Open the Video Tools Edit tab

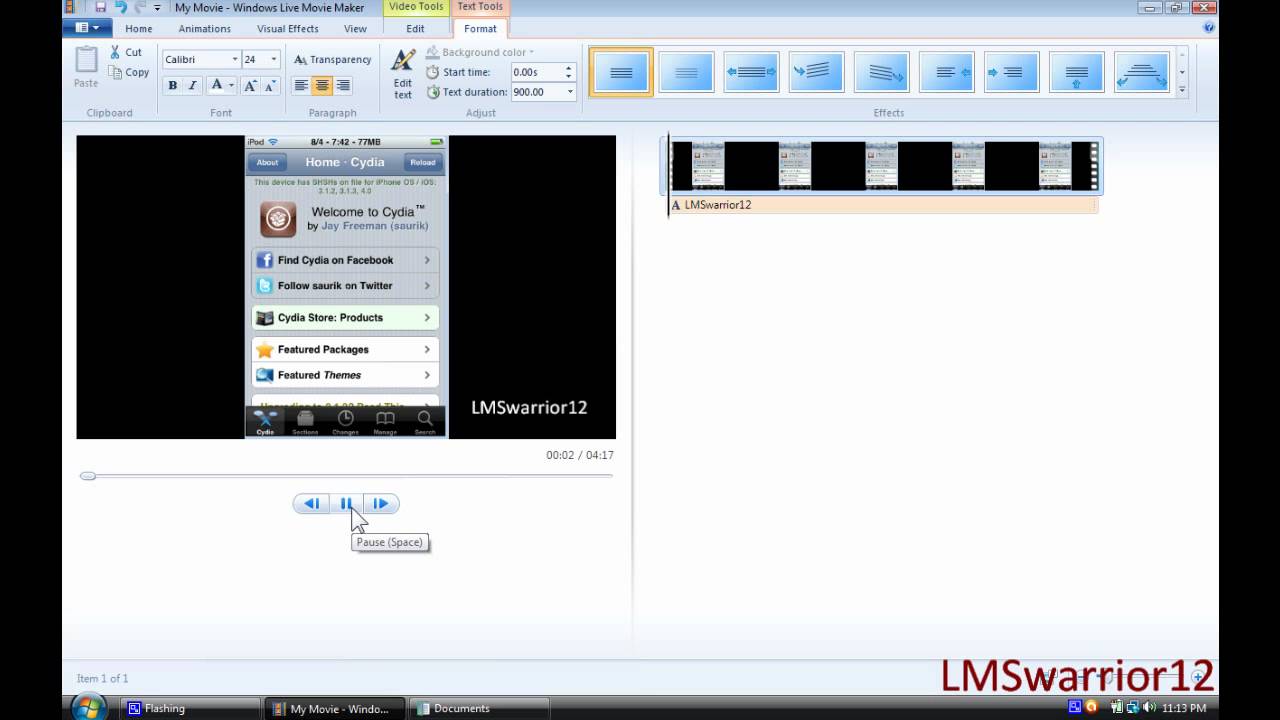coord(416,29)
